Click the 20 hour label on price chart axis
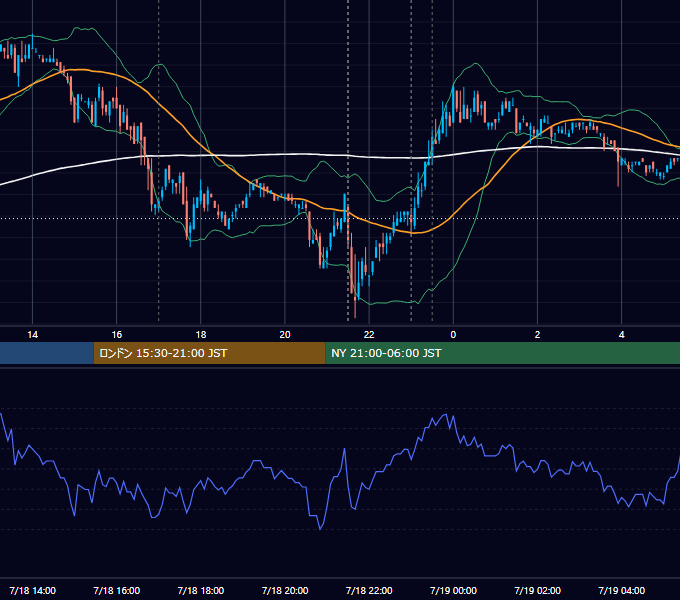 285,335
